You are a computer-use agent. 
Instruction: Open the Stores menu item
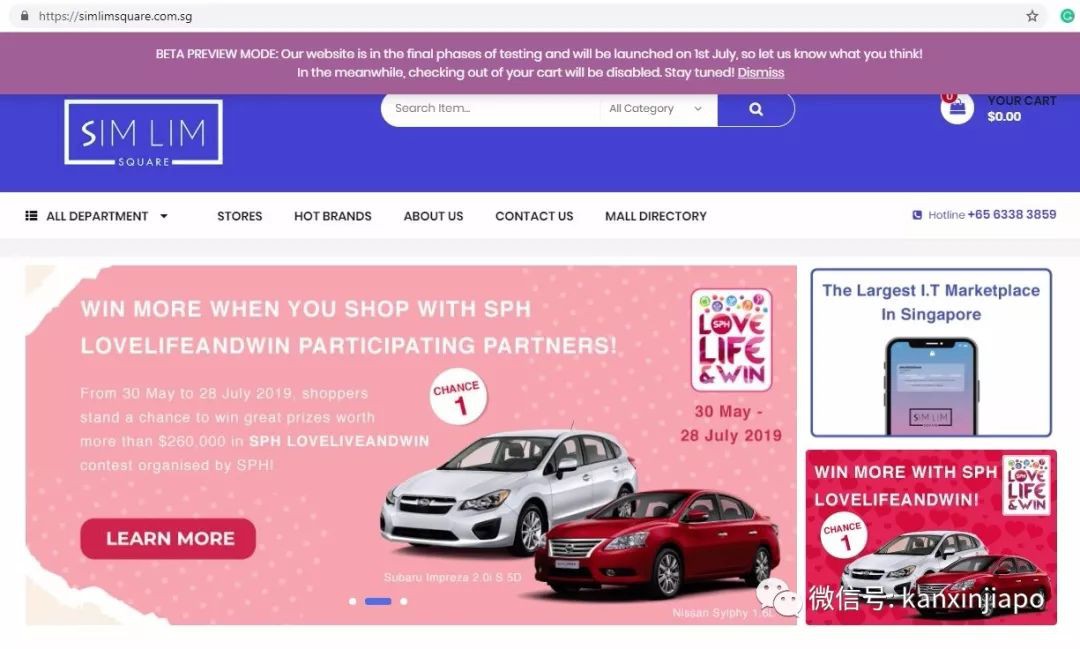(240, 216)
